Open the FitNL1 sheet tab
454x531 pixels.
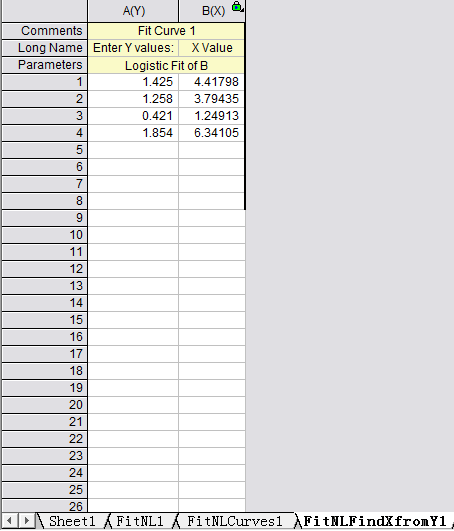pyautogui.click(x=139, y=521)
